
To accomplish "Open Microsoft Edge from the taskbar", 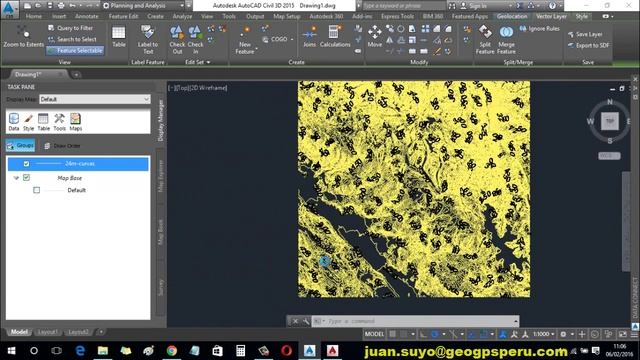I will tap(80, 351).
